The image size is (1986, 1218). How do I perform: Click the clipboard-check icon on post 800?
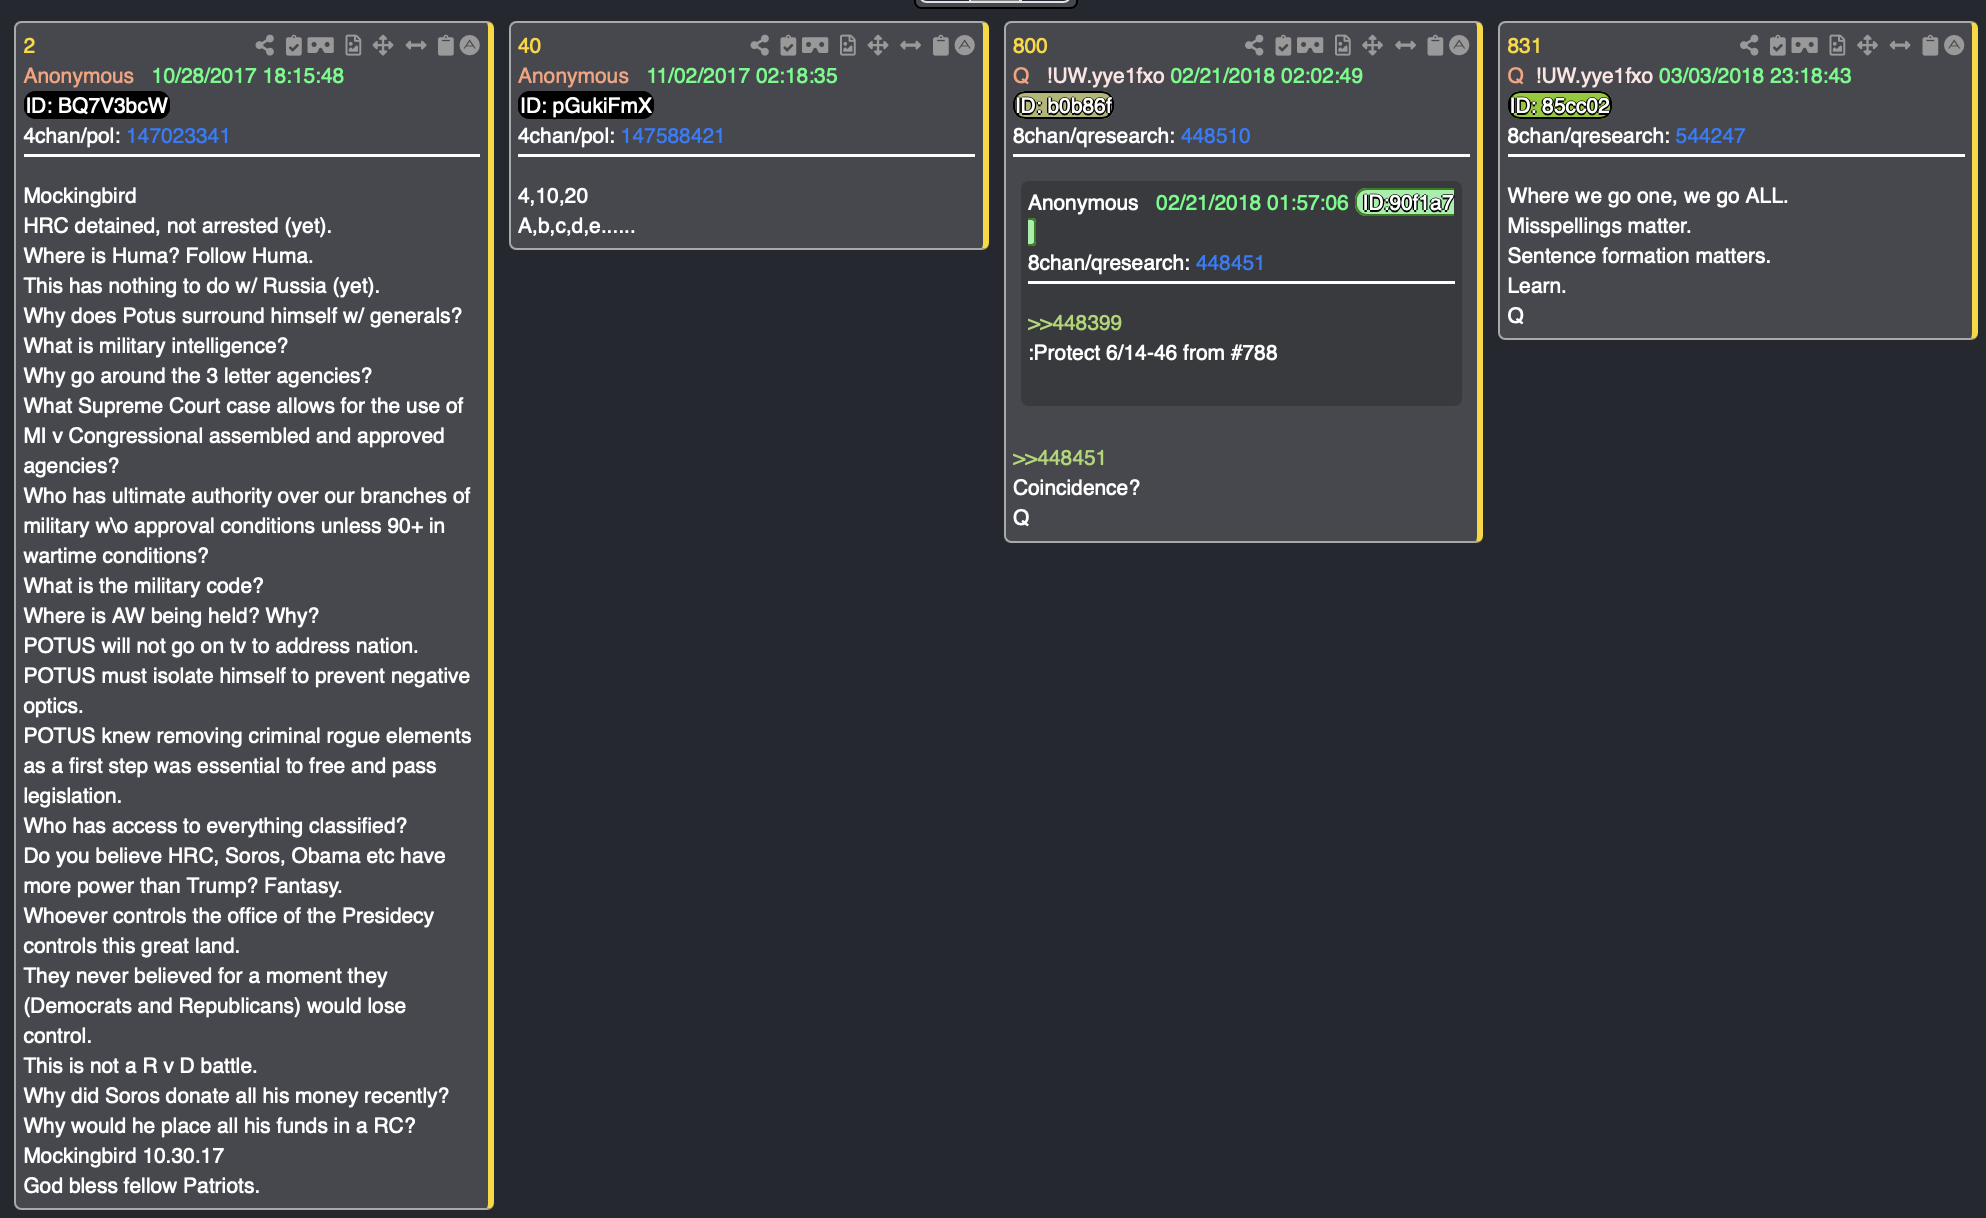[x=1284, y=45]
